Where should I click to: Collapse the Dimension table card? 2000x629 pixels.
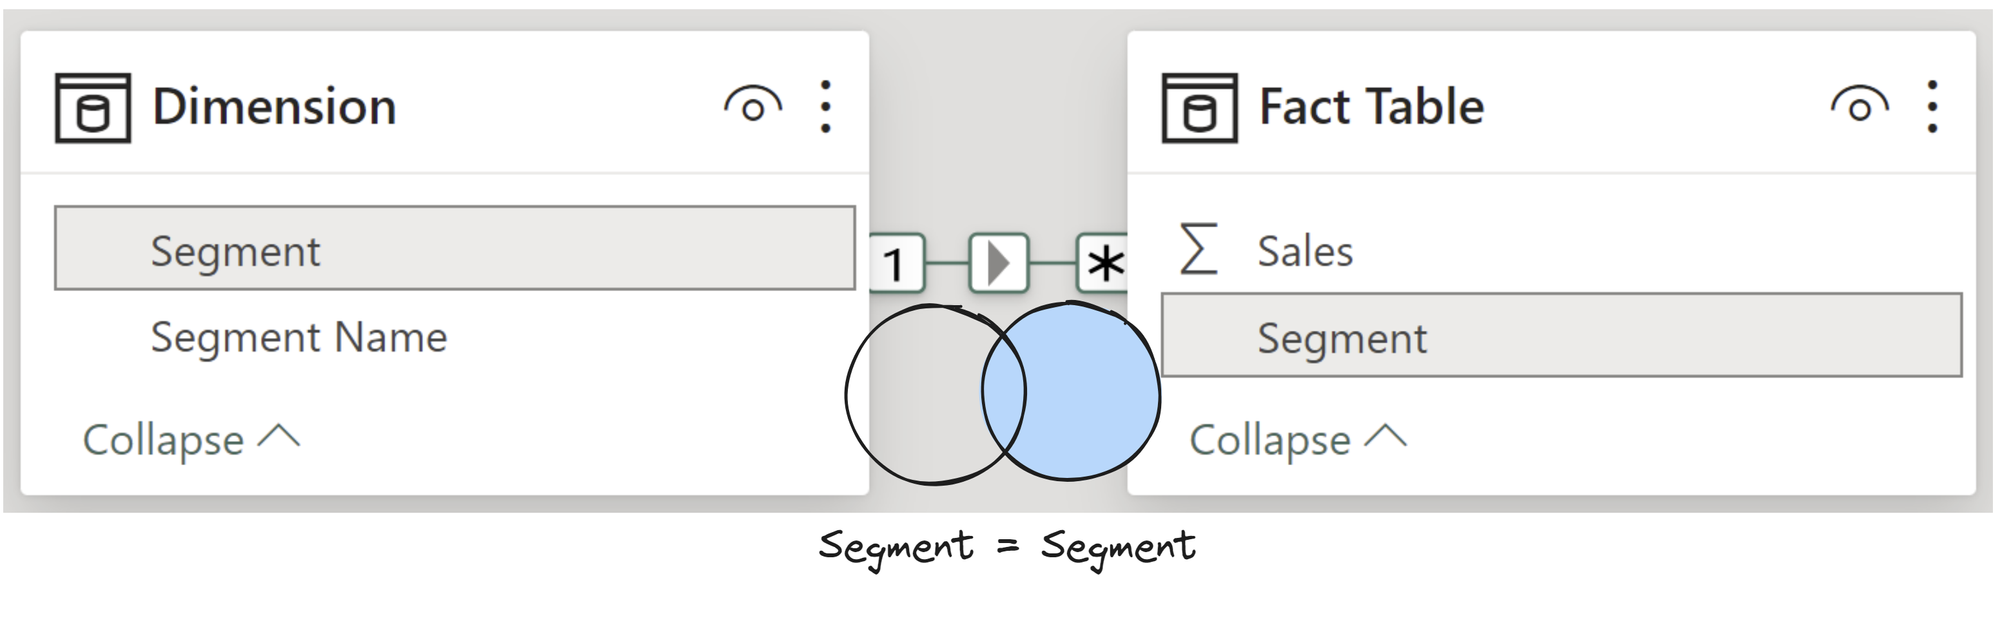tap(190, 439)
